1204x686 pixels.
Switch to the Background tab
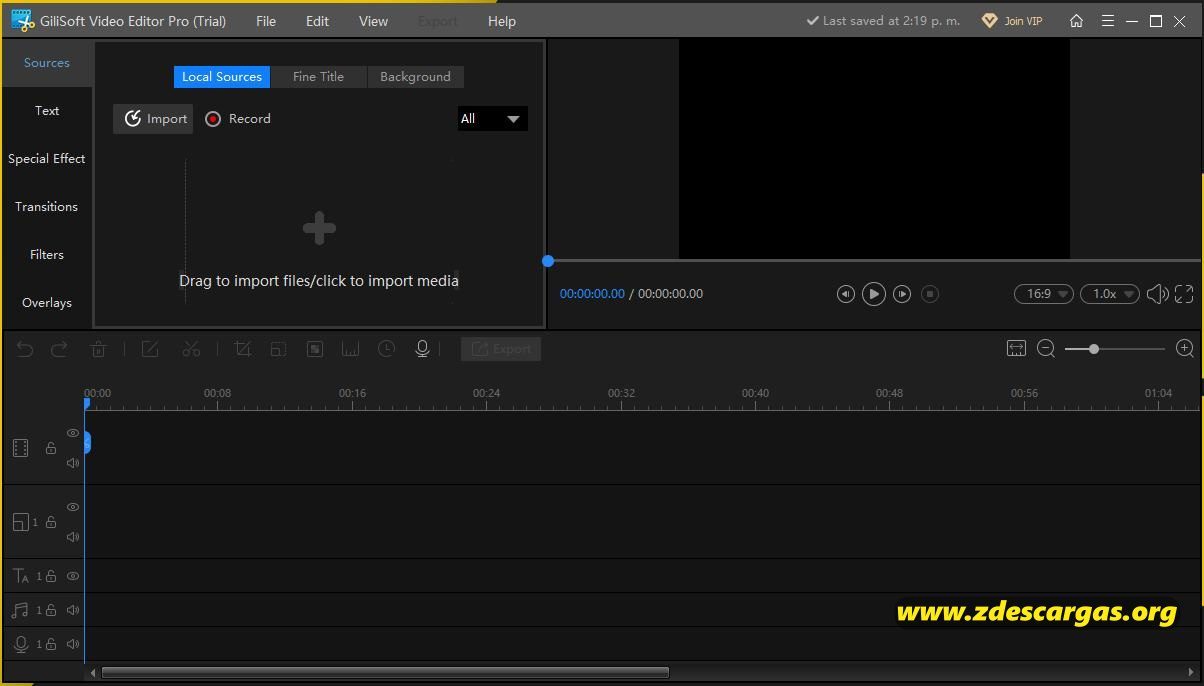click(415, 77)
